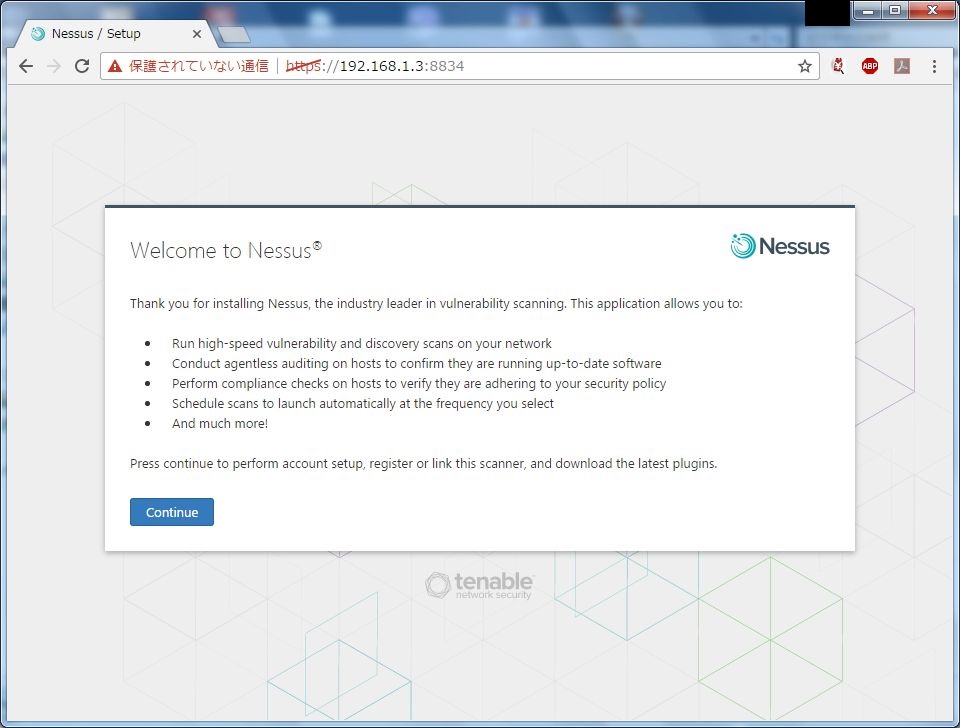The width and height of the screenshot is (960, 728).
Task: Click the 'Press continue to perform account setup' sentence
Action: click(423, 463)
